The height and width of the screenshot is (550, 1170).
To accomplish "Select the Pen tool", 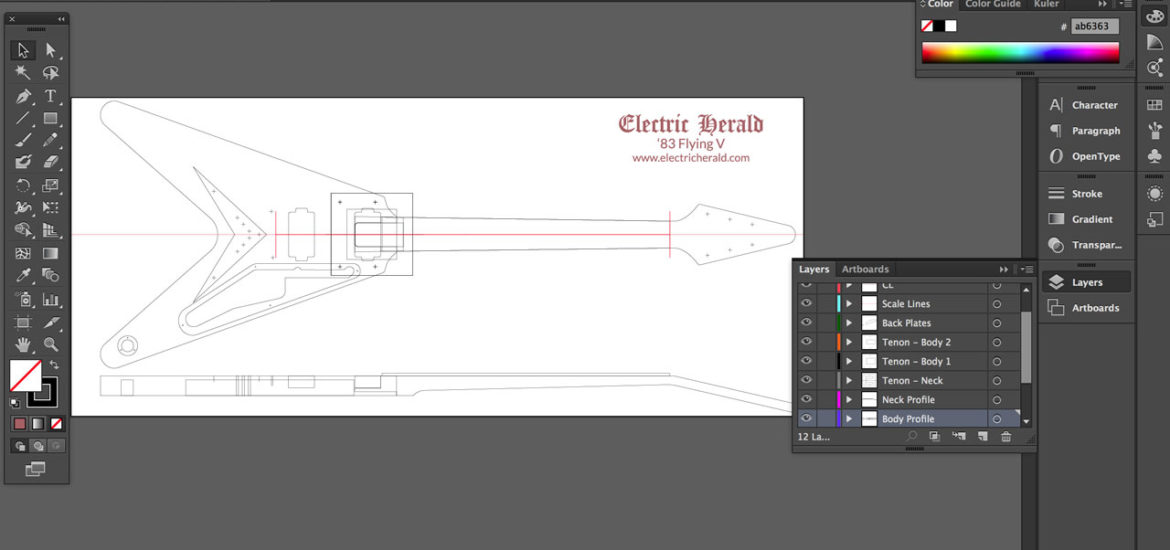I will tap(23, 96).
